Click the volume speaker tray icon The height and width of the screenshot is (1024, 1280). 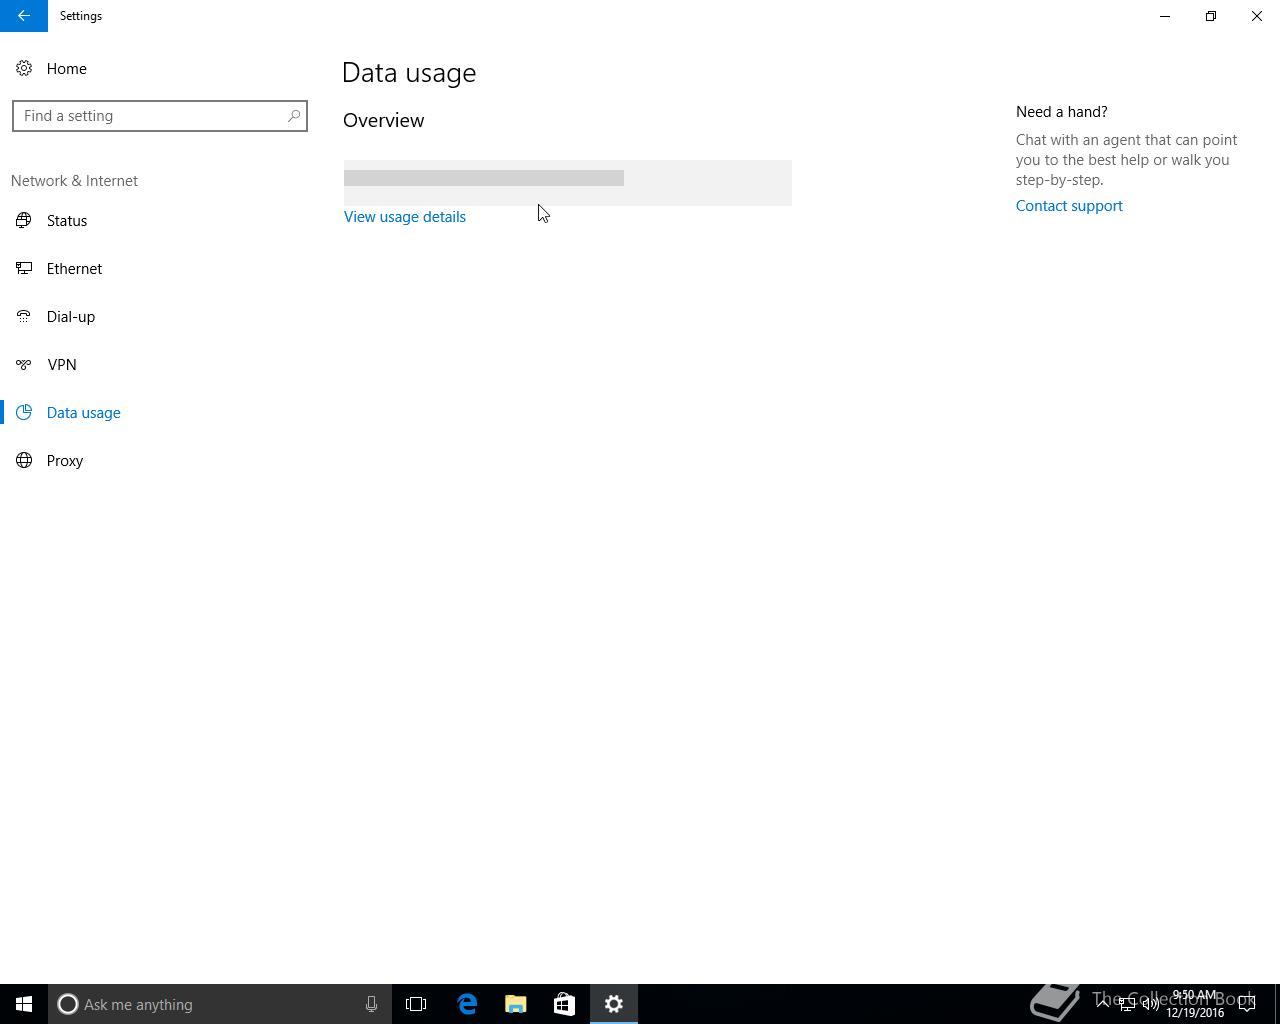coord(1150,1004)
